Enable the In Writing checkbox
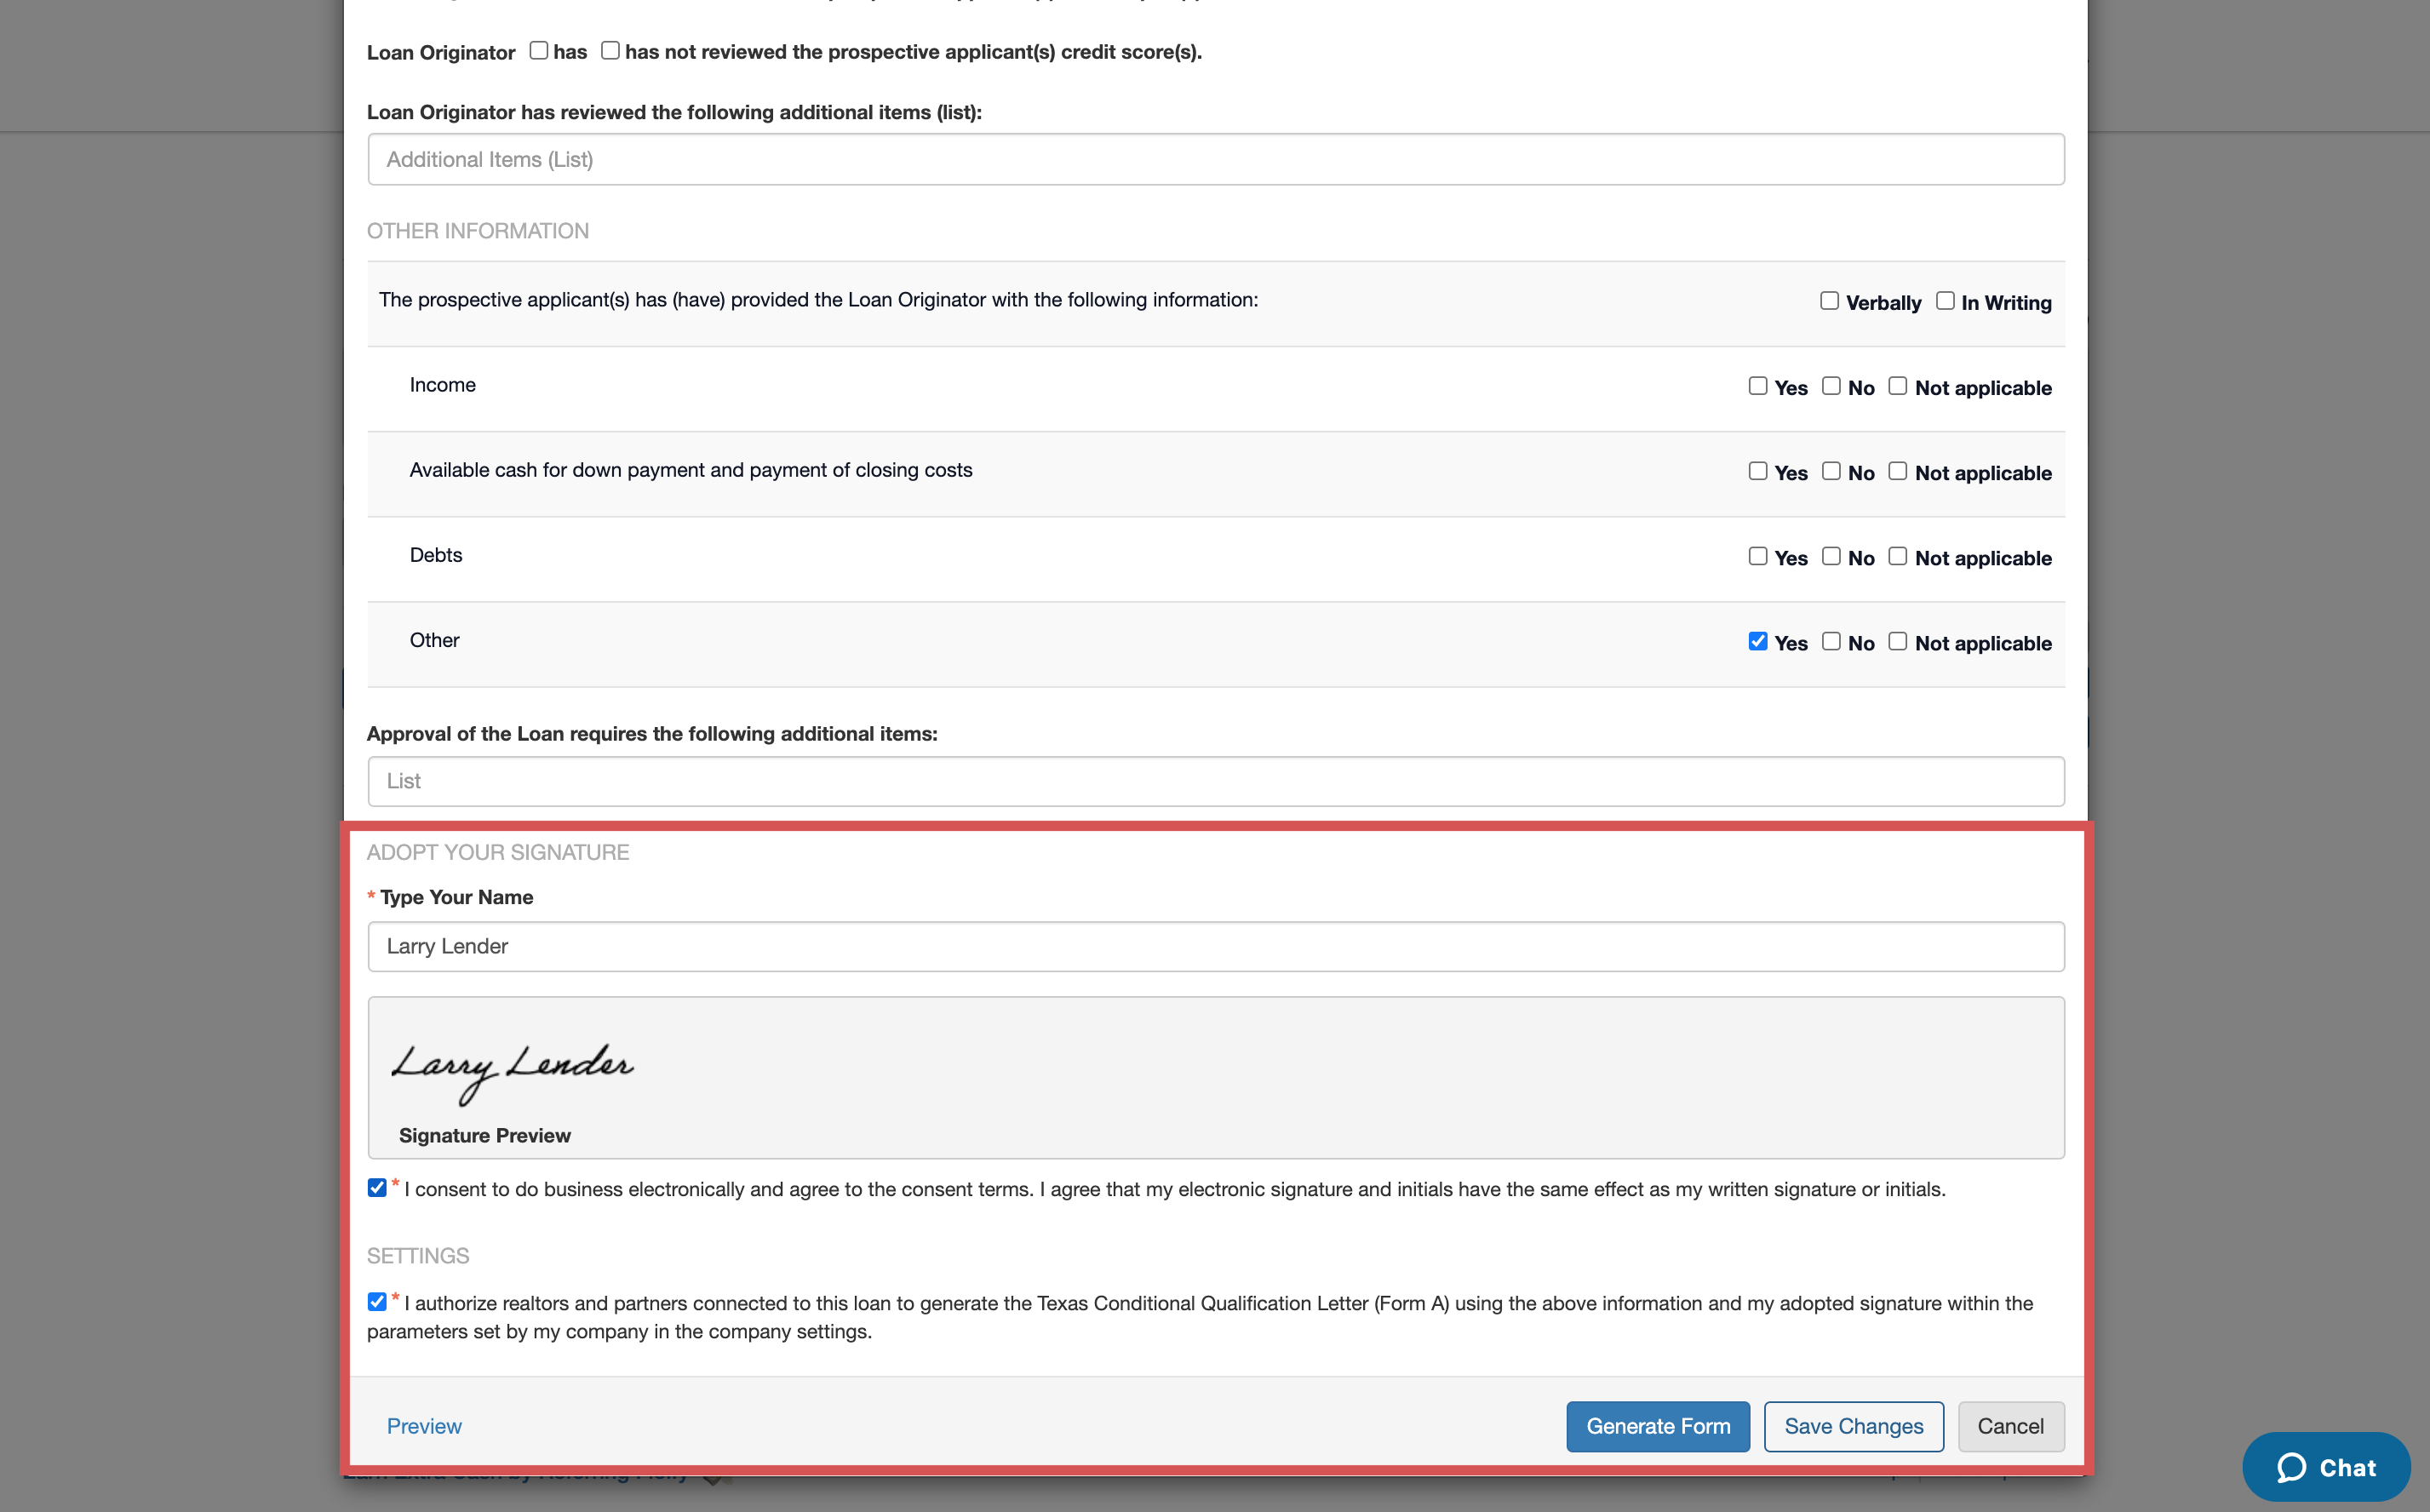The image size is (2430, 1512). point(1945,300)
